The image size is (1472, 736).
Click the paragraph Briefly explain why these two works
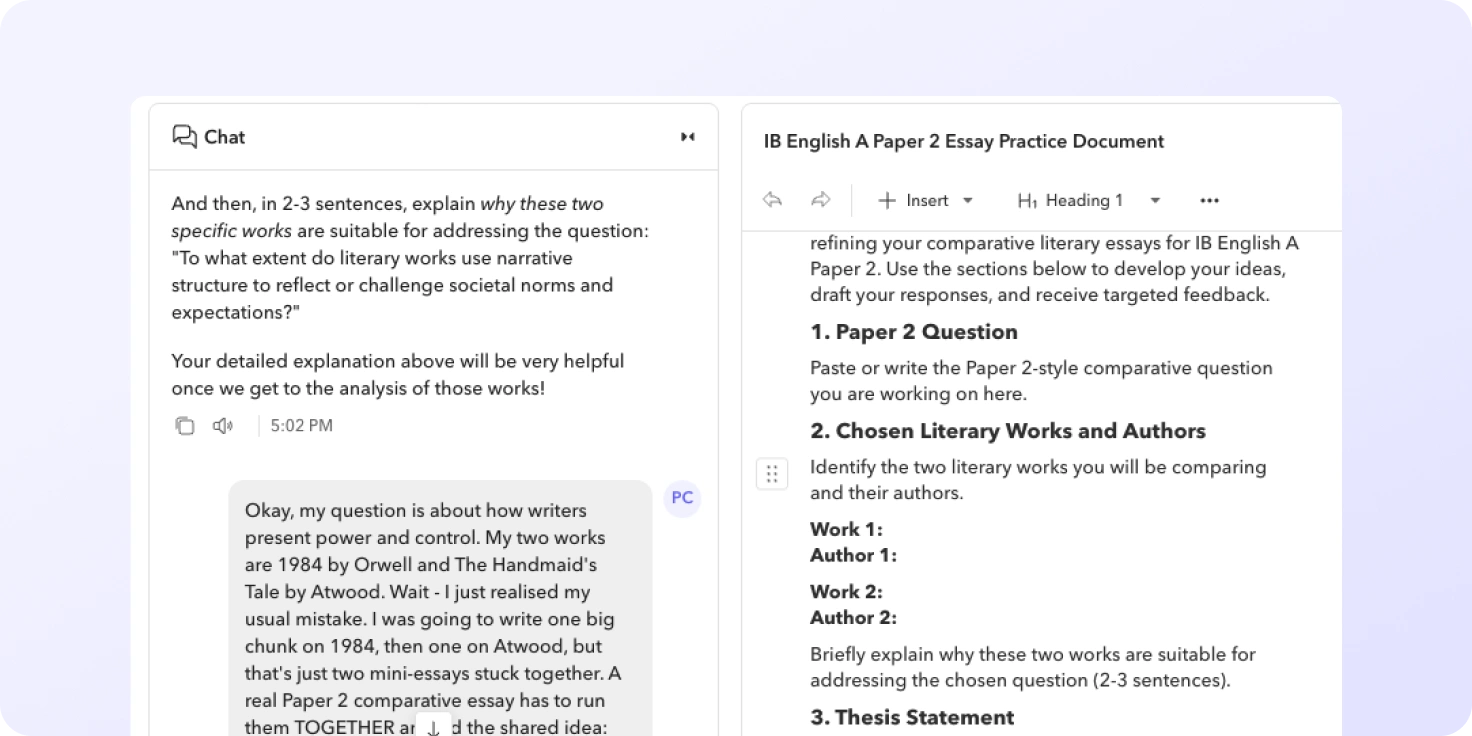click(1033, 668)
